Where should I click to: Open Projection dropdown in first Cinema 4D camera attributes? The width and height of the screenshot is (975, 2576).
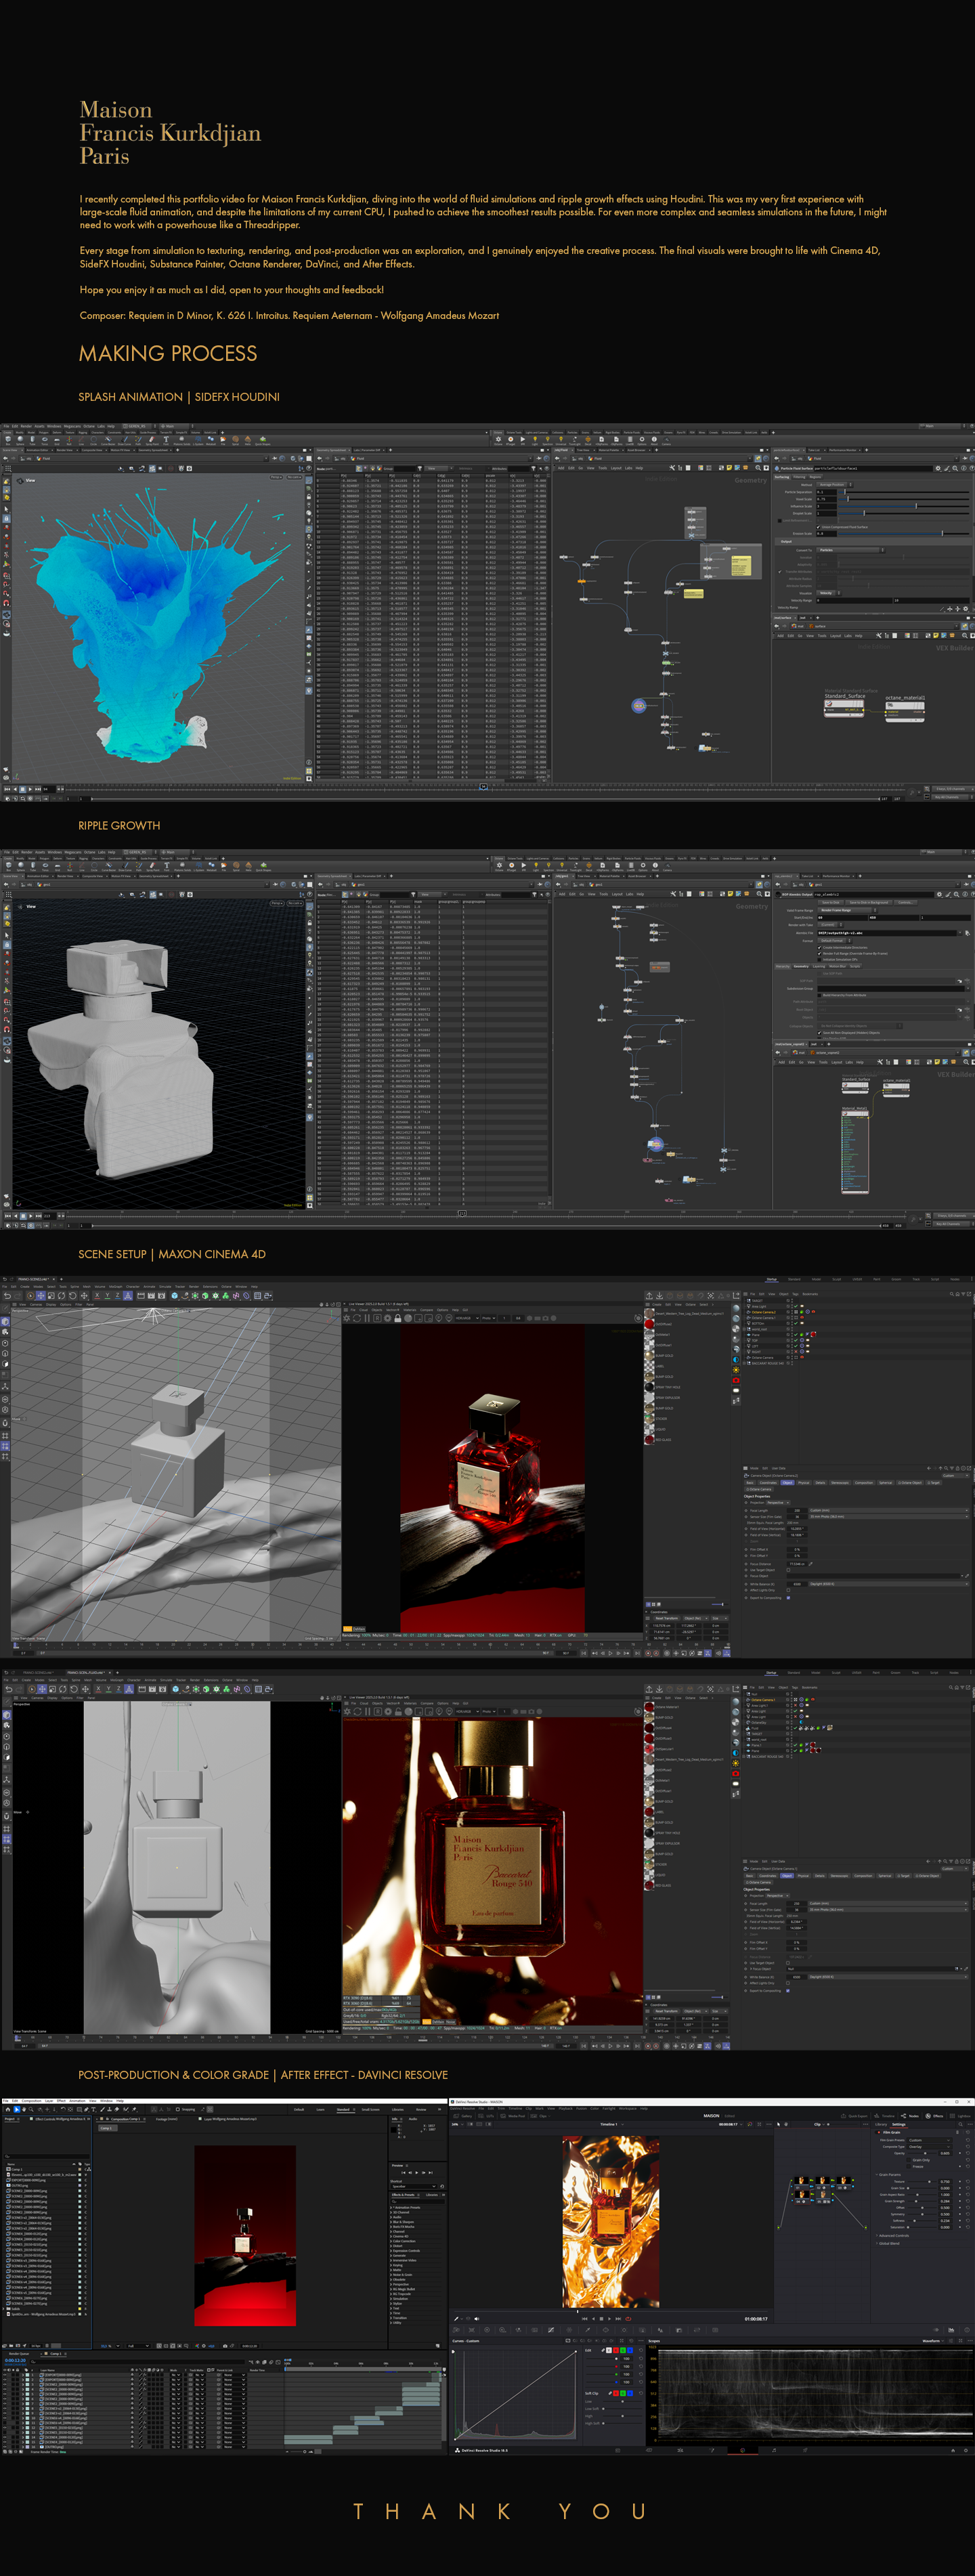point(779,1503)
